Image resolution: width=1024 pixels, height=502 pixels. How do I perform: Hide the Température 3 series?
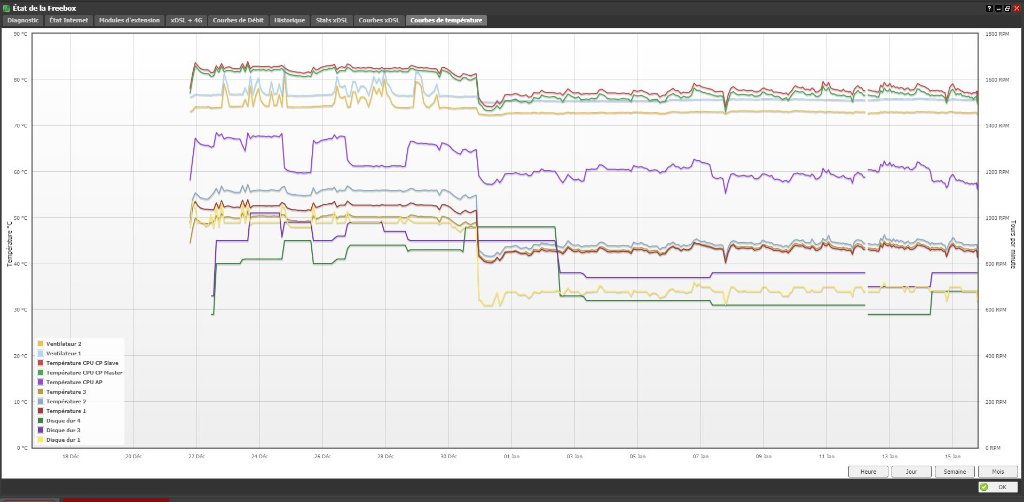coord(61,392)
